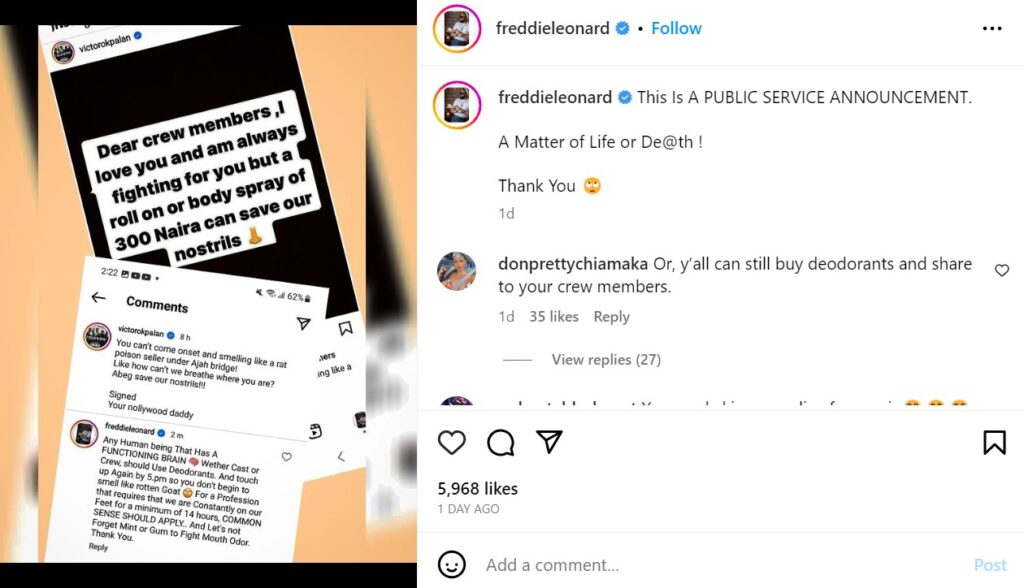Like donprettychiamaka's comment with the small heart
Viewport: 1024px width, 588px height.
click(1001, 270)
